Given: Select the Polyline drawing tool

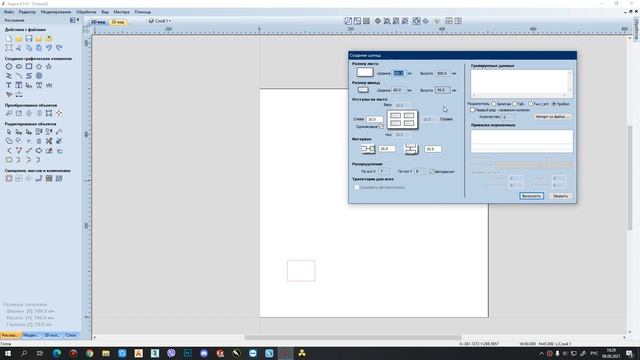Looking at the screenshot, I should coord(9,76).
